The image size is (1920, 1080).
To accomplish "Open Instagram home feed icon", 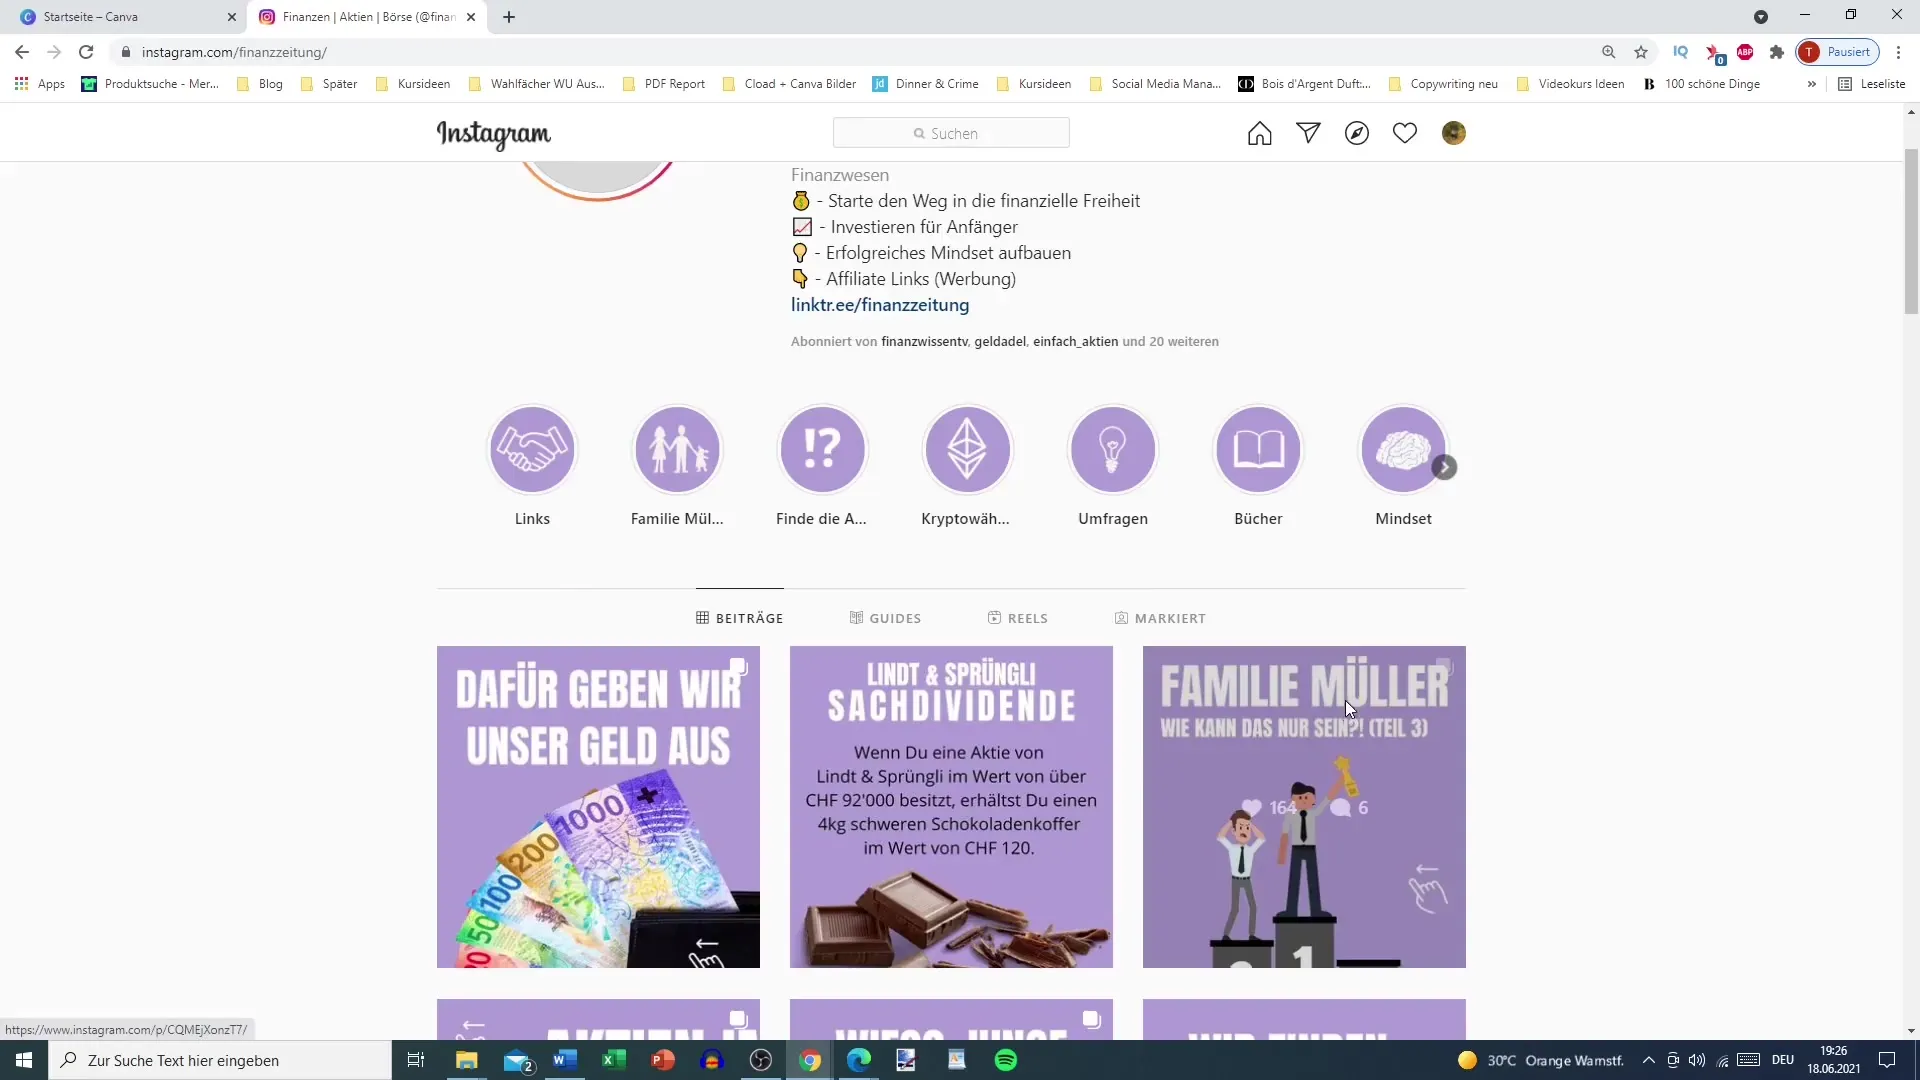I will 1259,133.
